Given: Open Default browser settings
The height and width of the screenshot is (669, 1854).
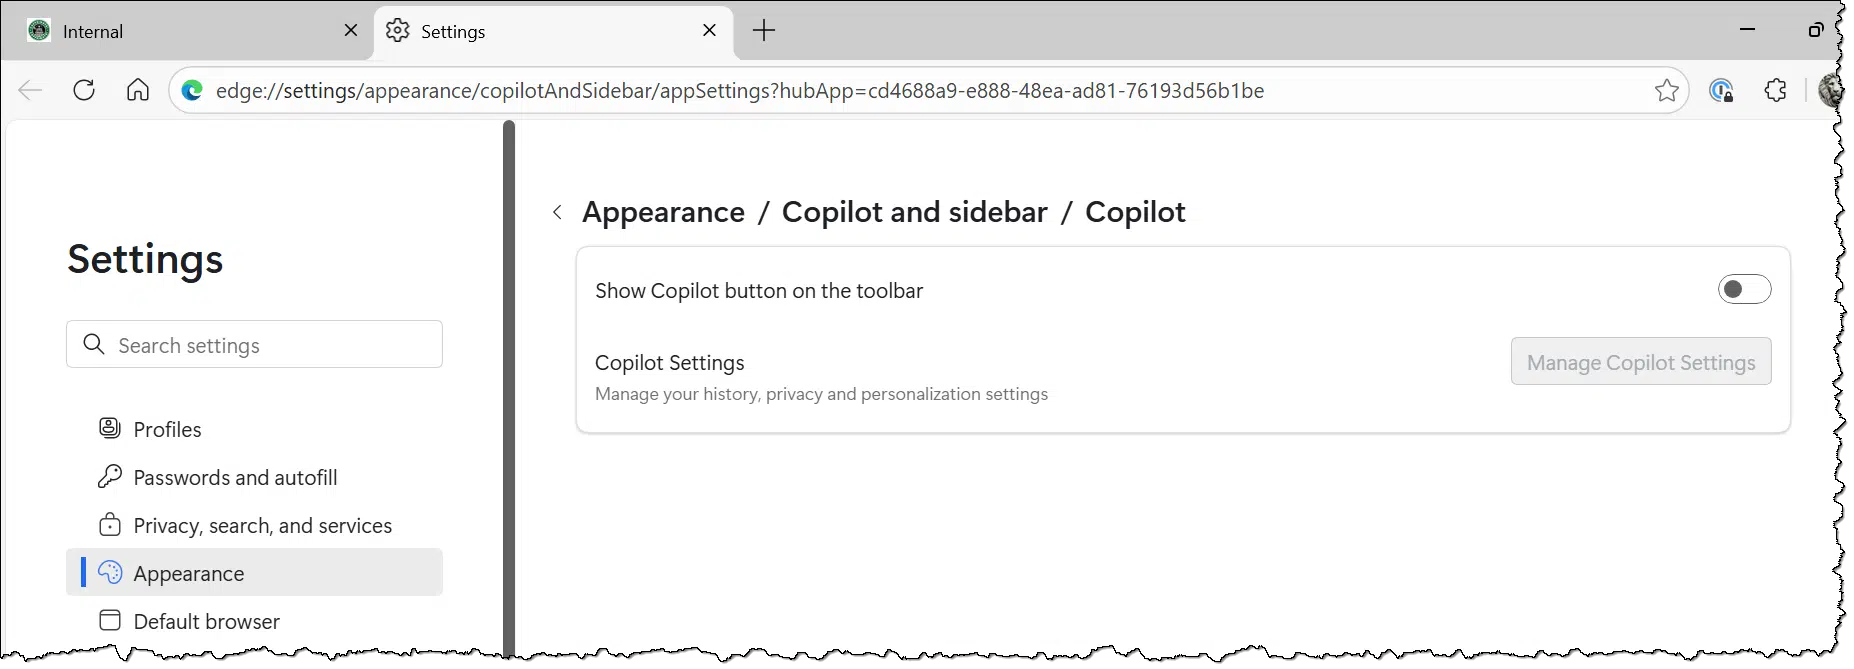Looking at the screenshot, I should click(206, 621).
